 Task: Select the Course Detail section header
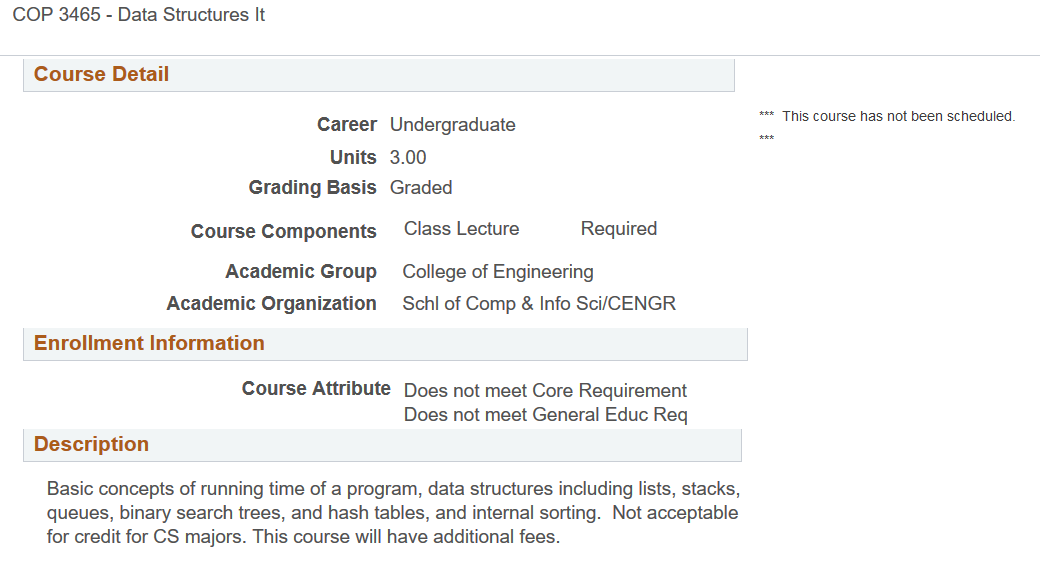(x=102, y=75)
